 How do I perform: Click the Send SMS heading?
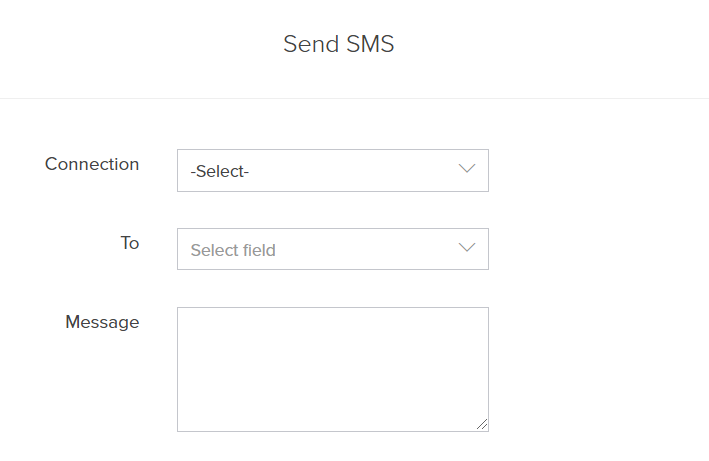(x=339, y=44)
